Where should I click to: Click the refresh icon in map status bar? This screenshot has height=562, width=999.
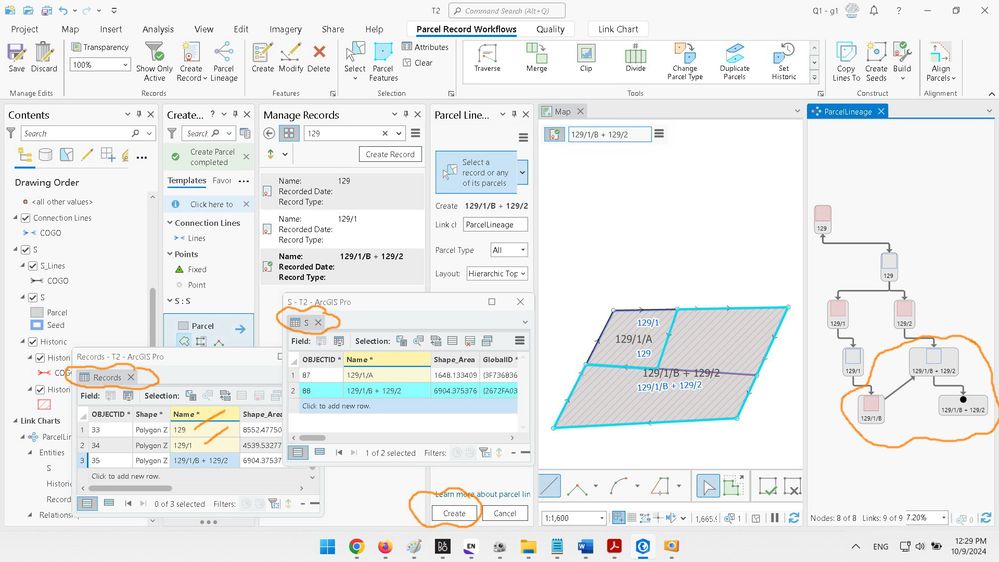794,518
